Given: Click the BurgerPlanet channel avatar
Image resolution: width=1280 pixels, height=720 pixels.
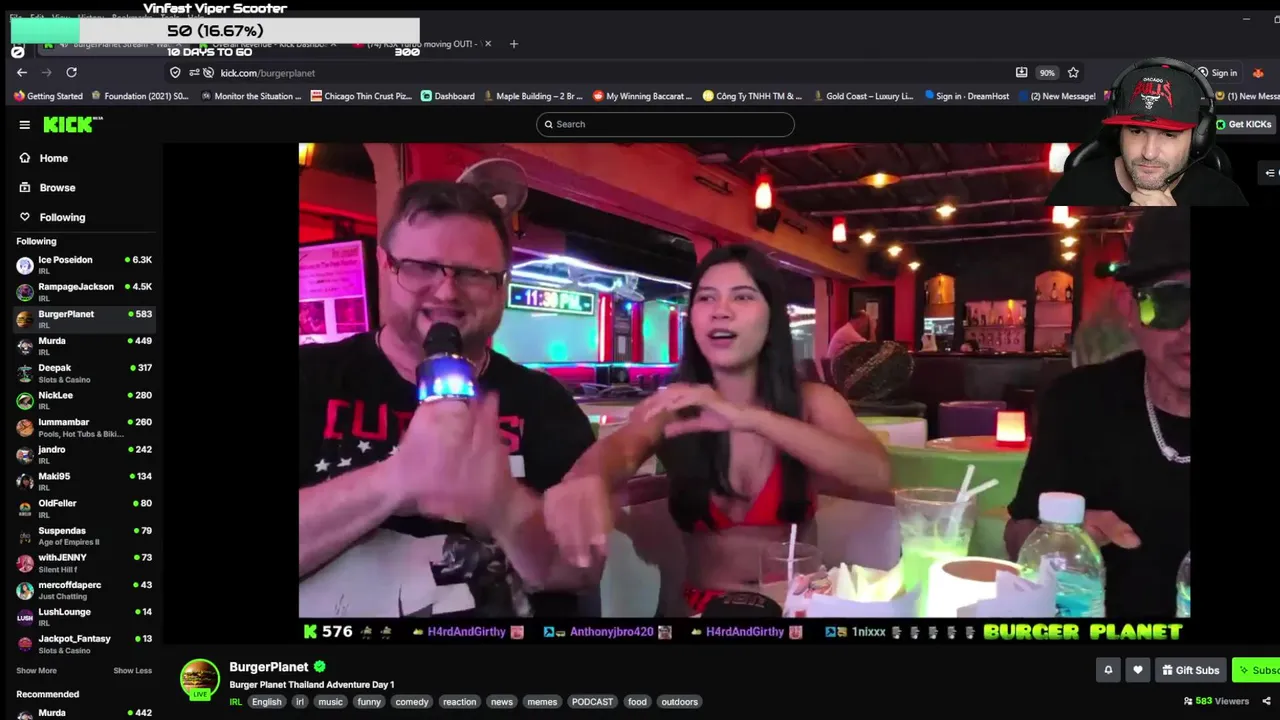Looking at the screenshot, I should [x=199, y=678].
